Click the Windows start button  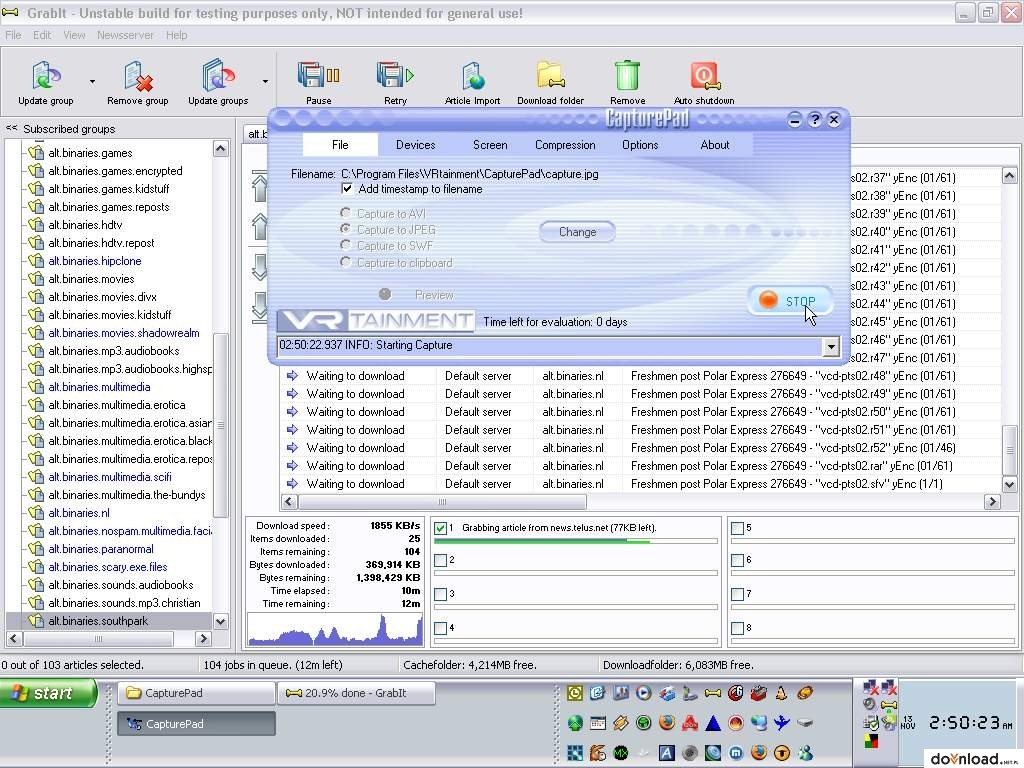pyautogui.click(x=48, y=693)
